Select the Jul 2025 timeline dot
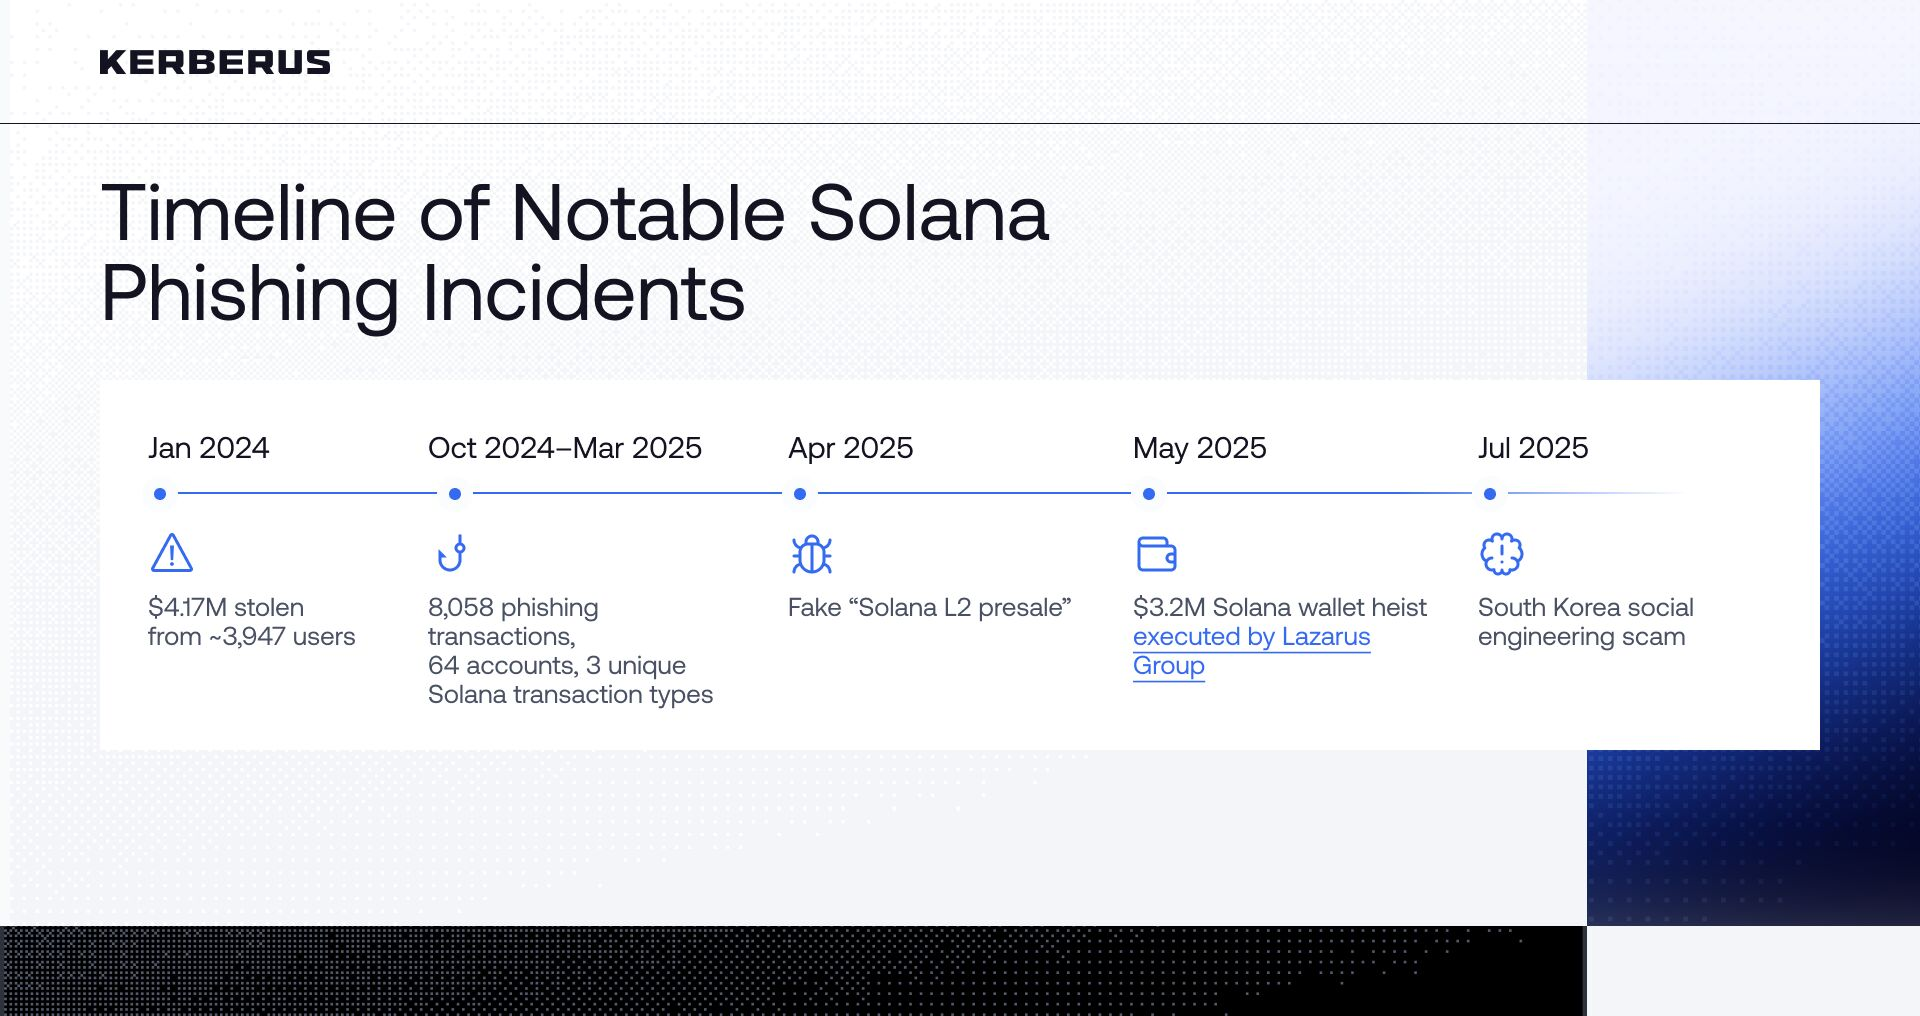Viewport: 1920px width, 1016px height. 1490,494
